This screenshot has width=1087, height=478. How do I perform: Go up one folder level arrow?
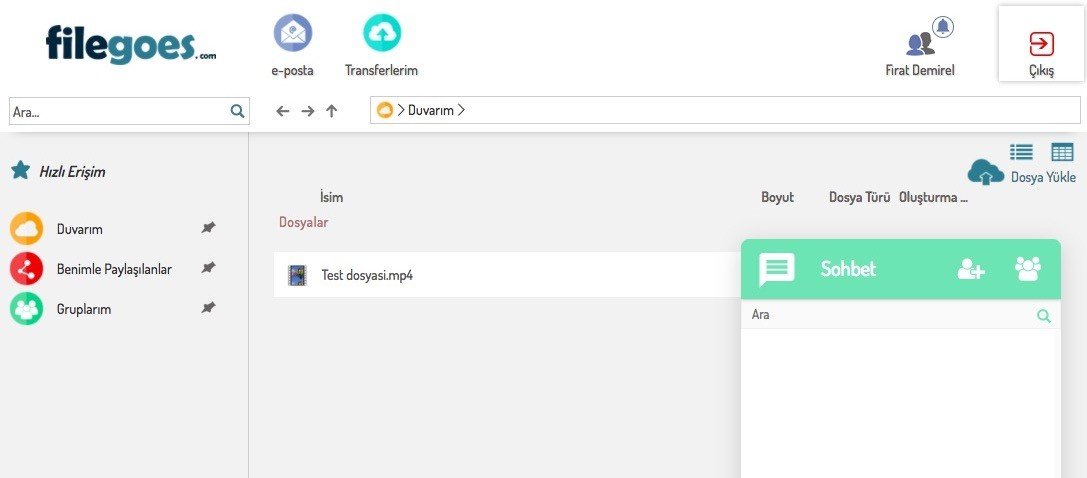click(x=332, y=111)
